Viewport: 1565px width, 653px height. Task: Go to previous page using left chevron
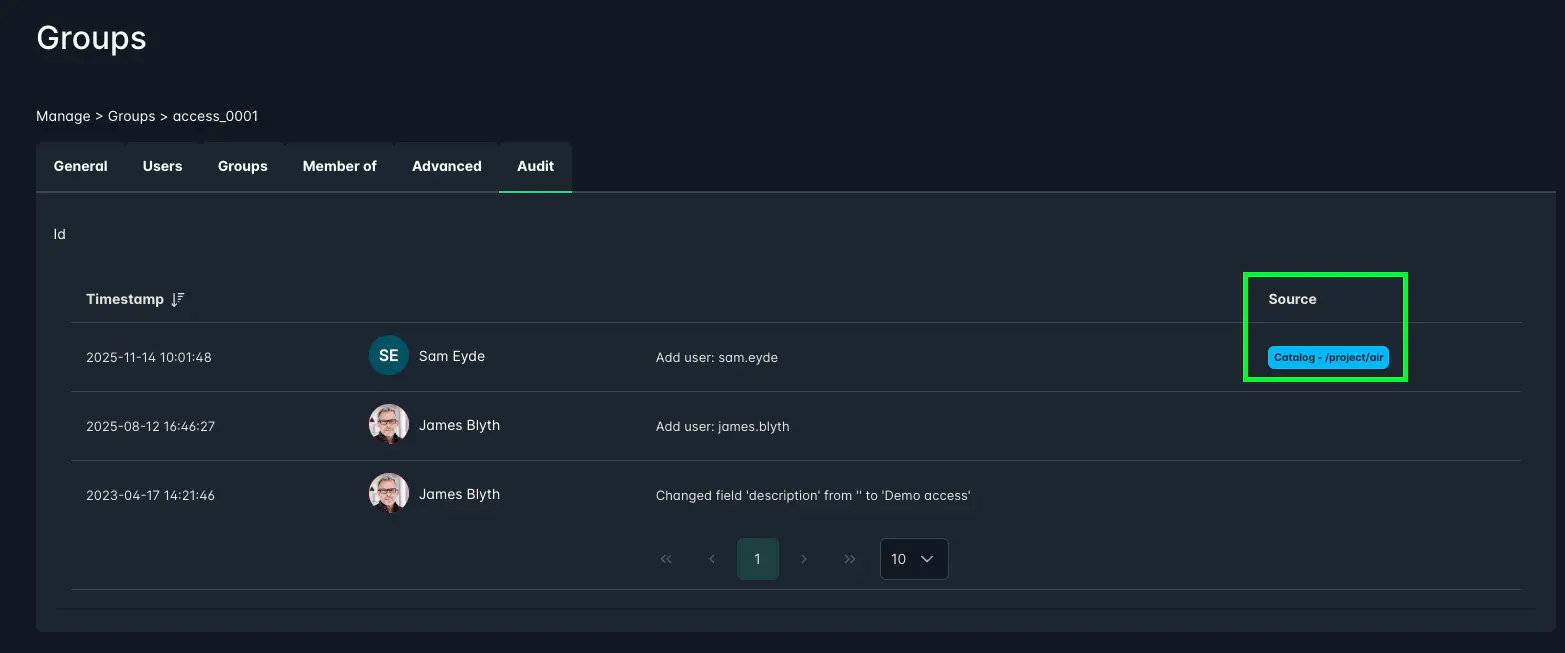pyautogui.click(x=712, y=559)
